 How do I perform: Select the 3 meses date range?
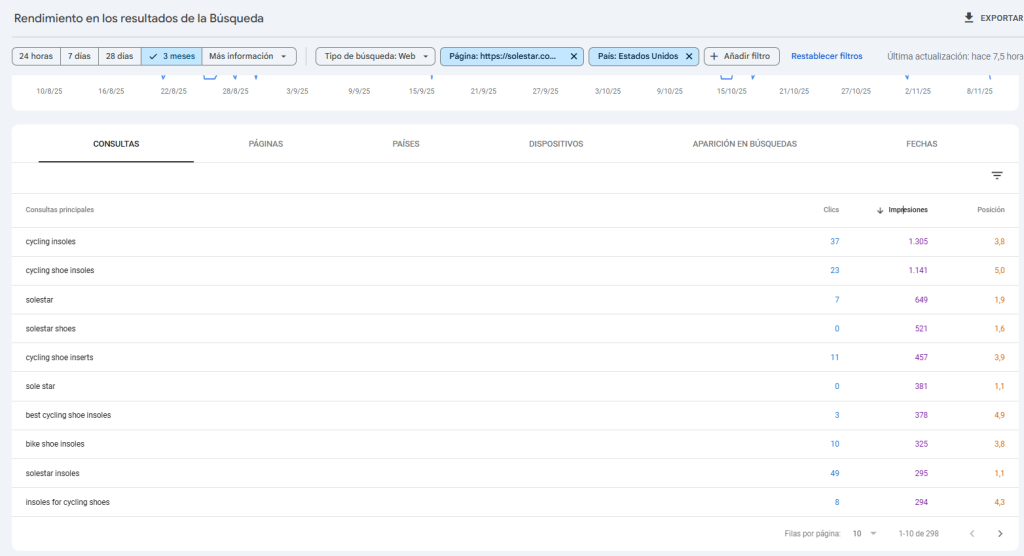172,57
